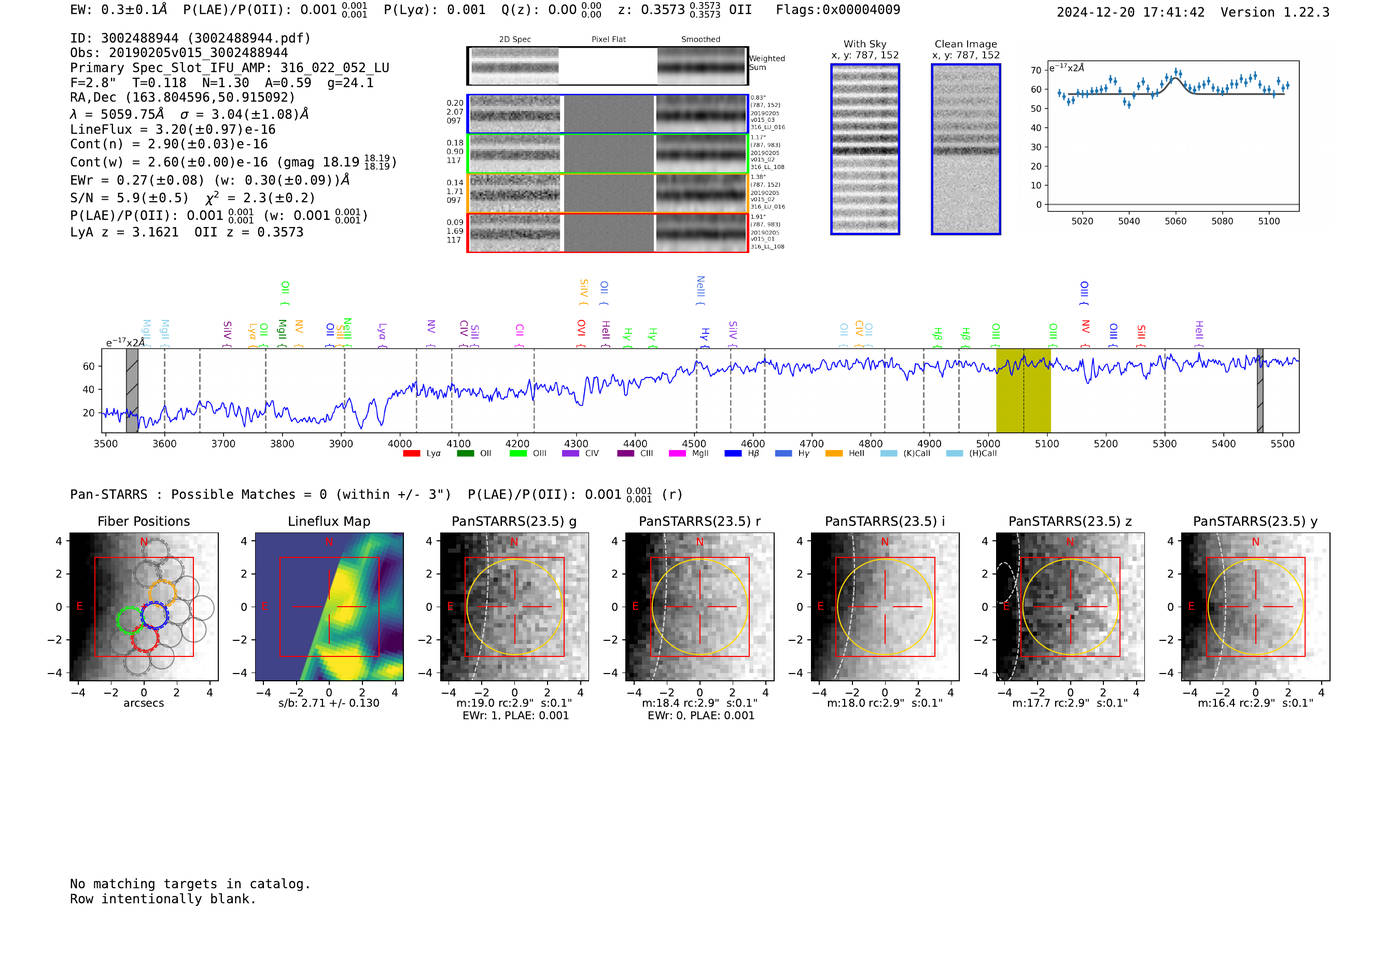This screenshot has height=953, width=1400.
Task: Select the red-bordered 2D spectrum row
Action: pos(608,232)
